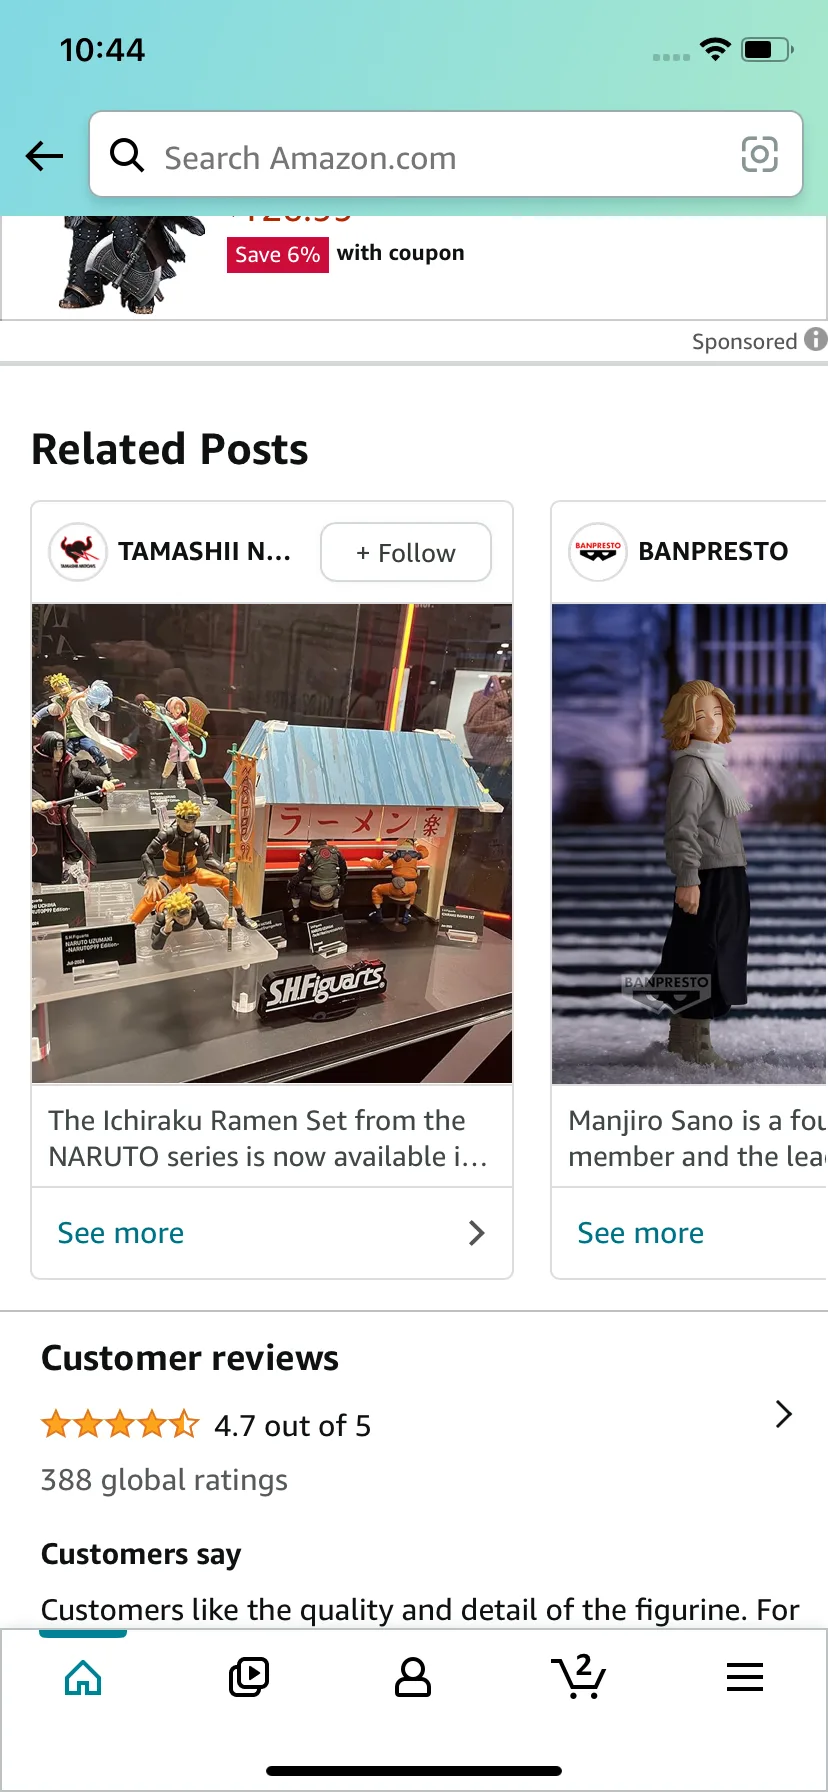Click See more under Manjiro Sano post

coord(641,1233)
